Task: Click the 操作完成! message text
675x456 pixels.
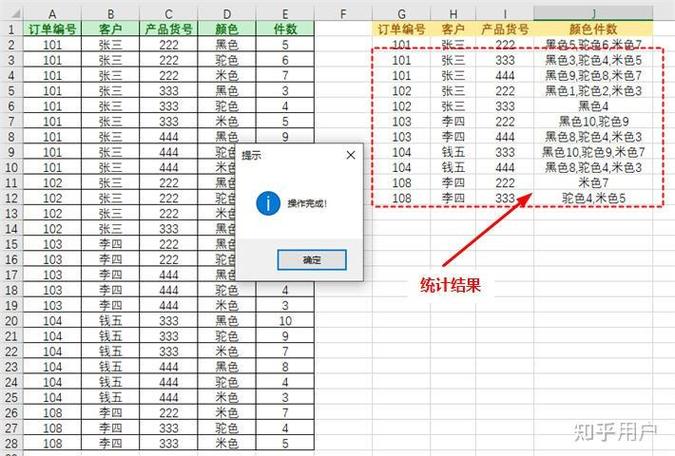Action: tap(307, 203)
